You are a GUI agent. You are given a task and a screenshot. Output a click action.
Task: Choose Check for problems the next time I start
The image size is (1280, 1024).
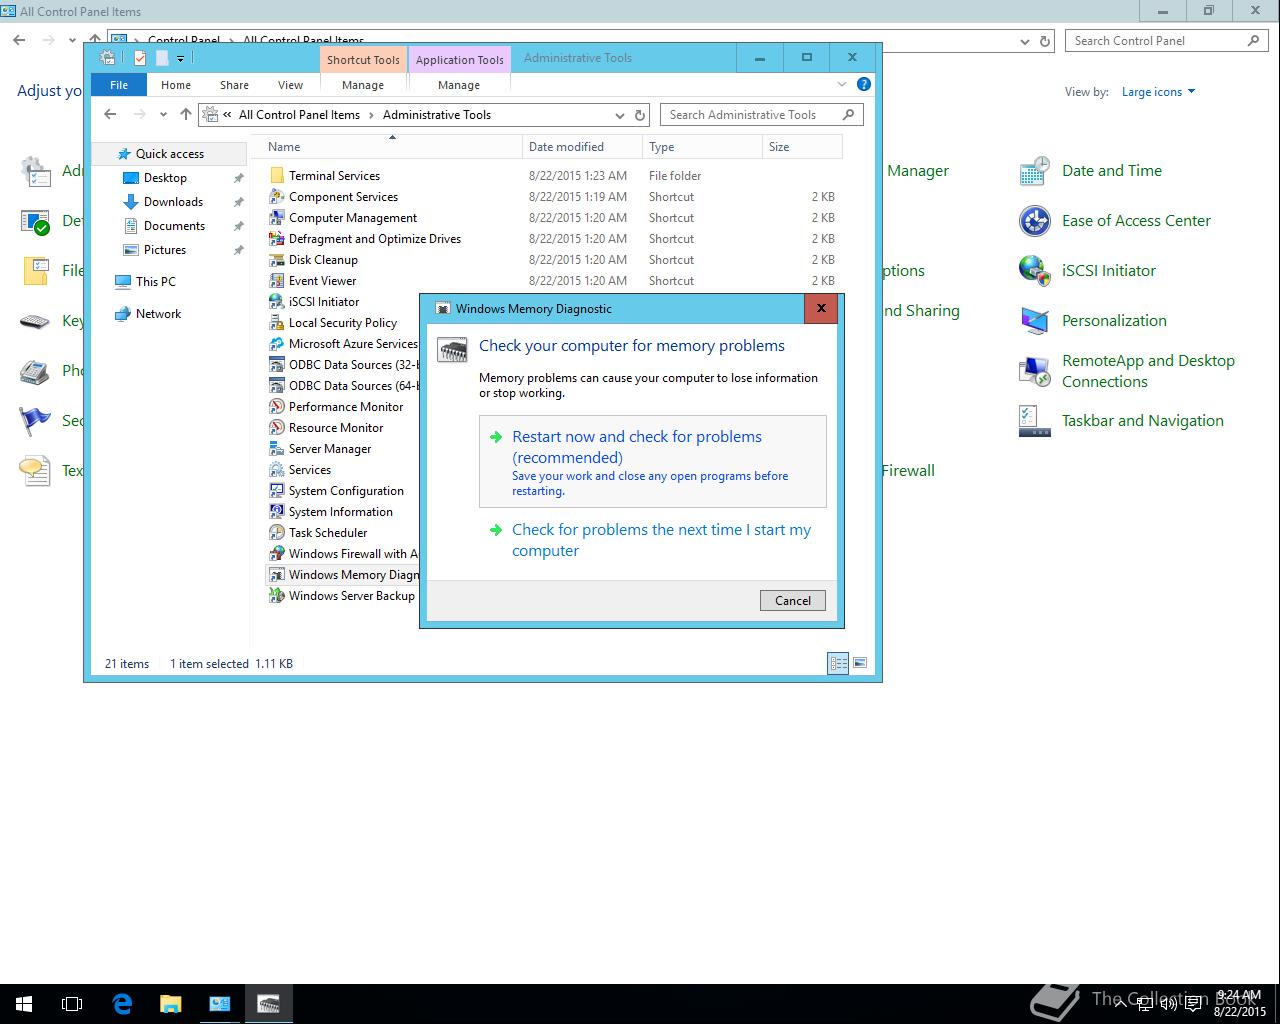pyautogui.click(x=653, y=540)
